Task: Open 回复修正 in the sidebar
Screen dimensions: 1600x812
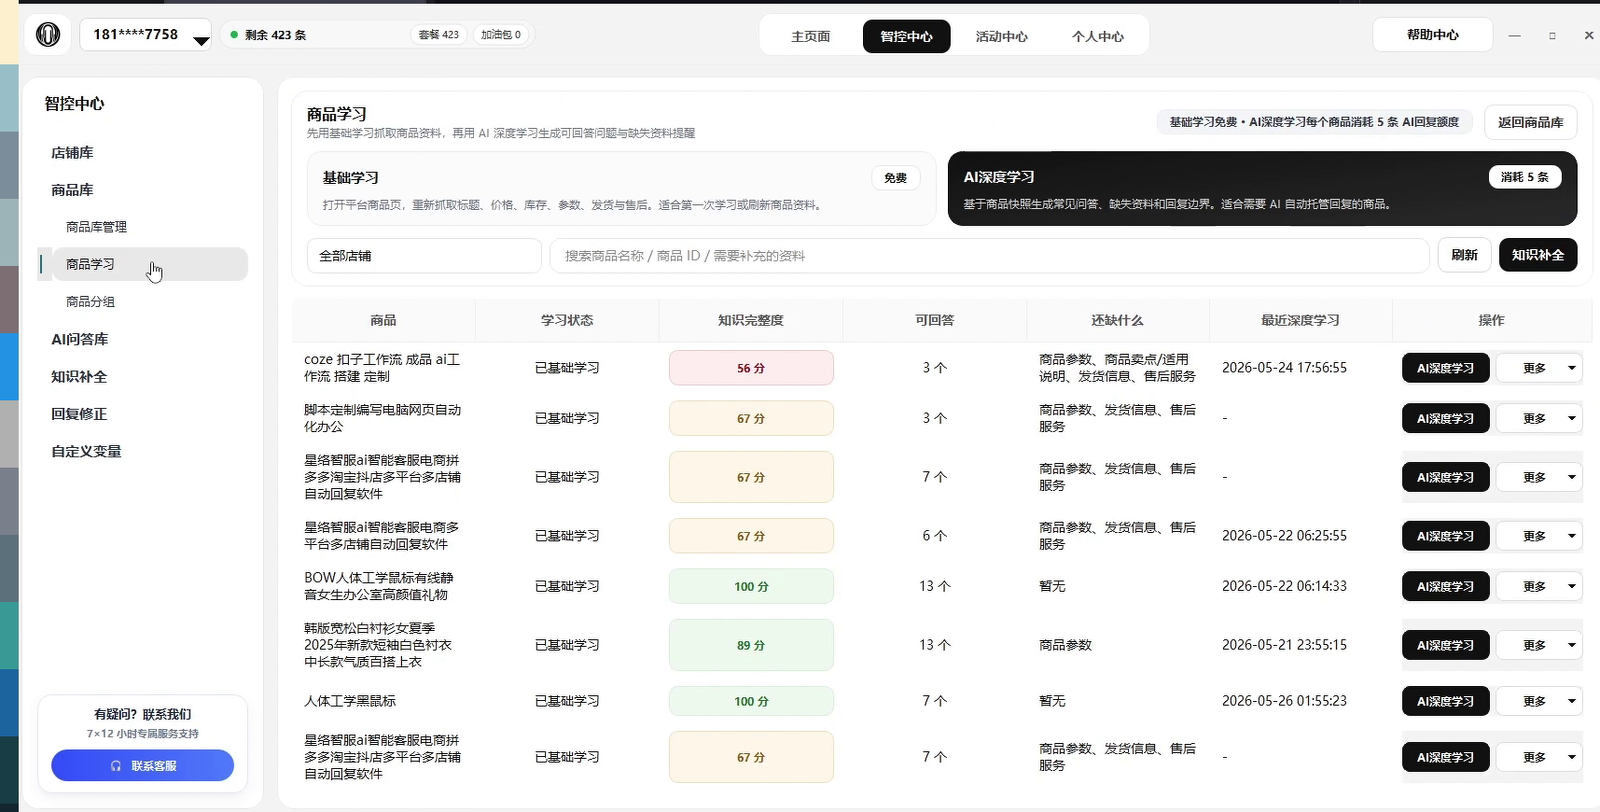Action: click(x=79, y=414)
